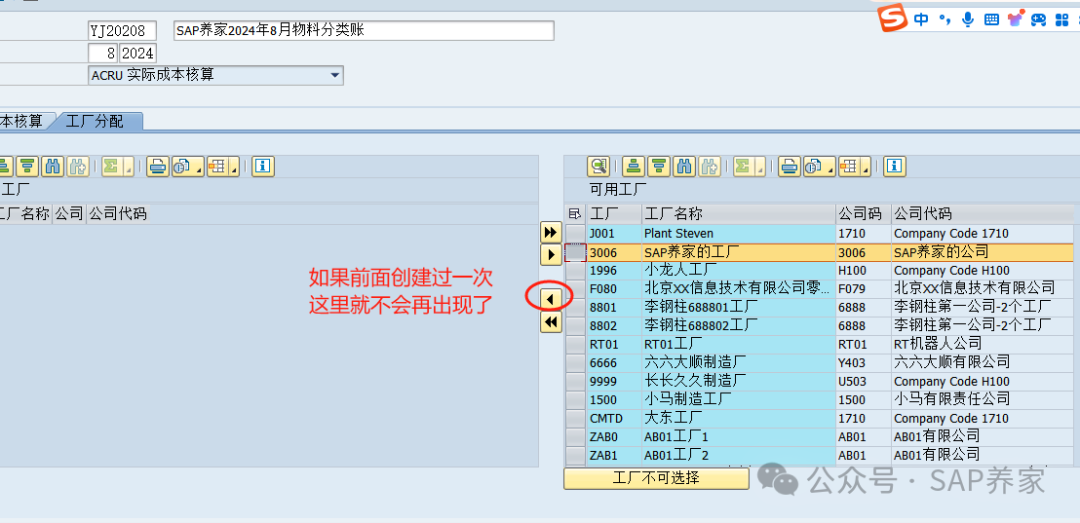Click Information icon in available plants toolbar
This screenshot has height=523, width=1080.
click(x=894, y=166)
